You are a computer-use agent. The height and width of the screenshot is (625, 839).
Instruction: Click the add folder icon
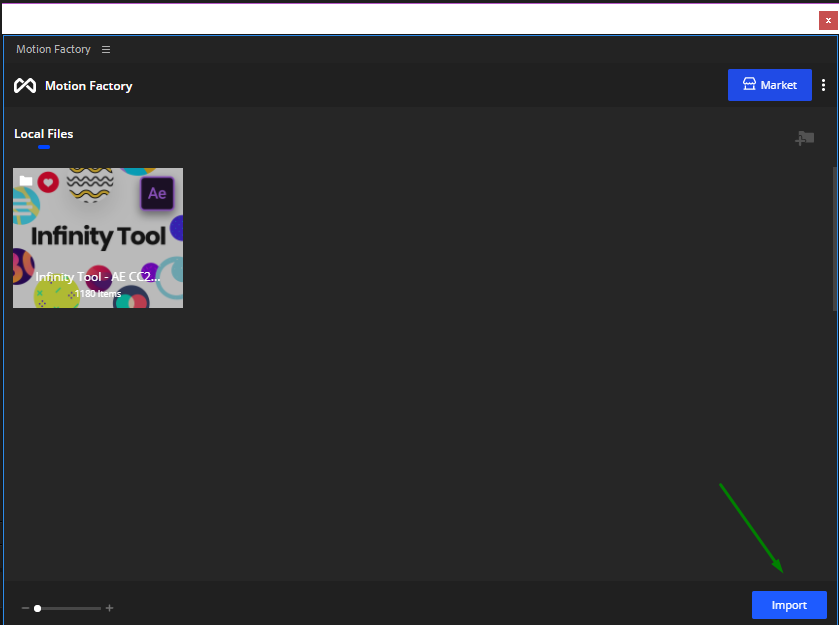point(804,138)
